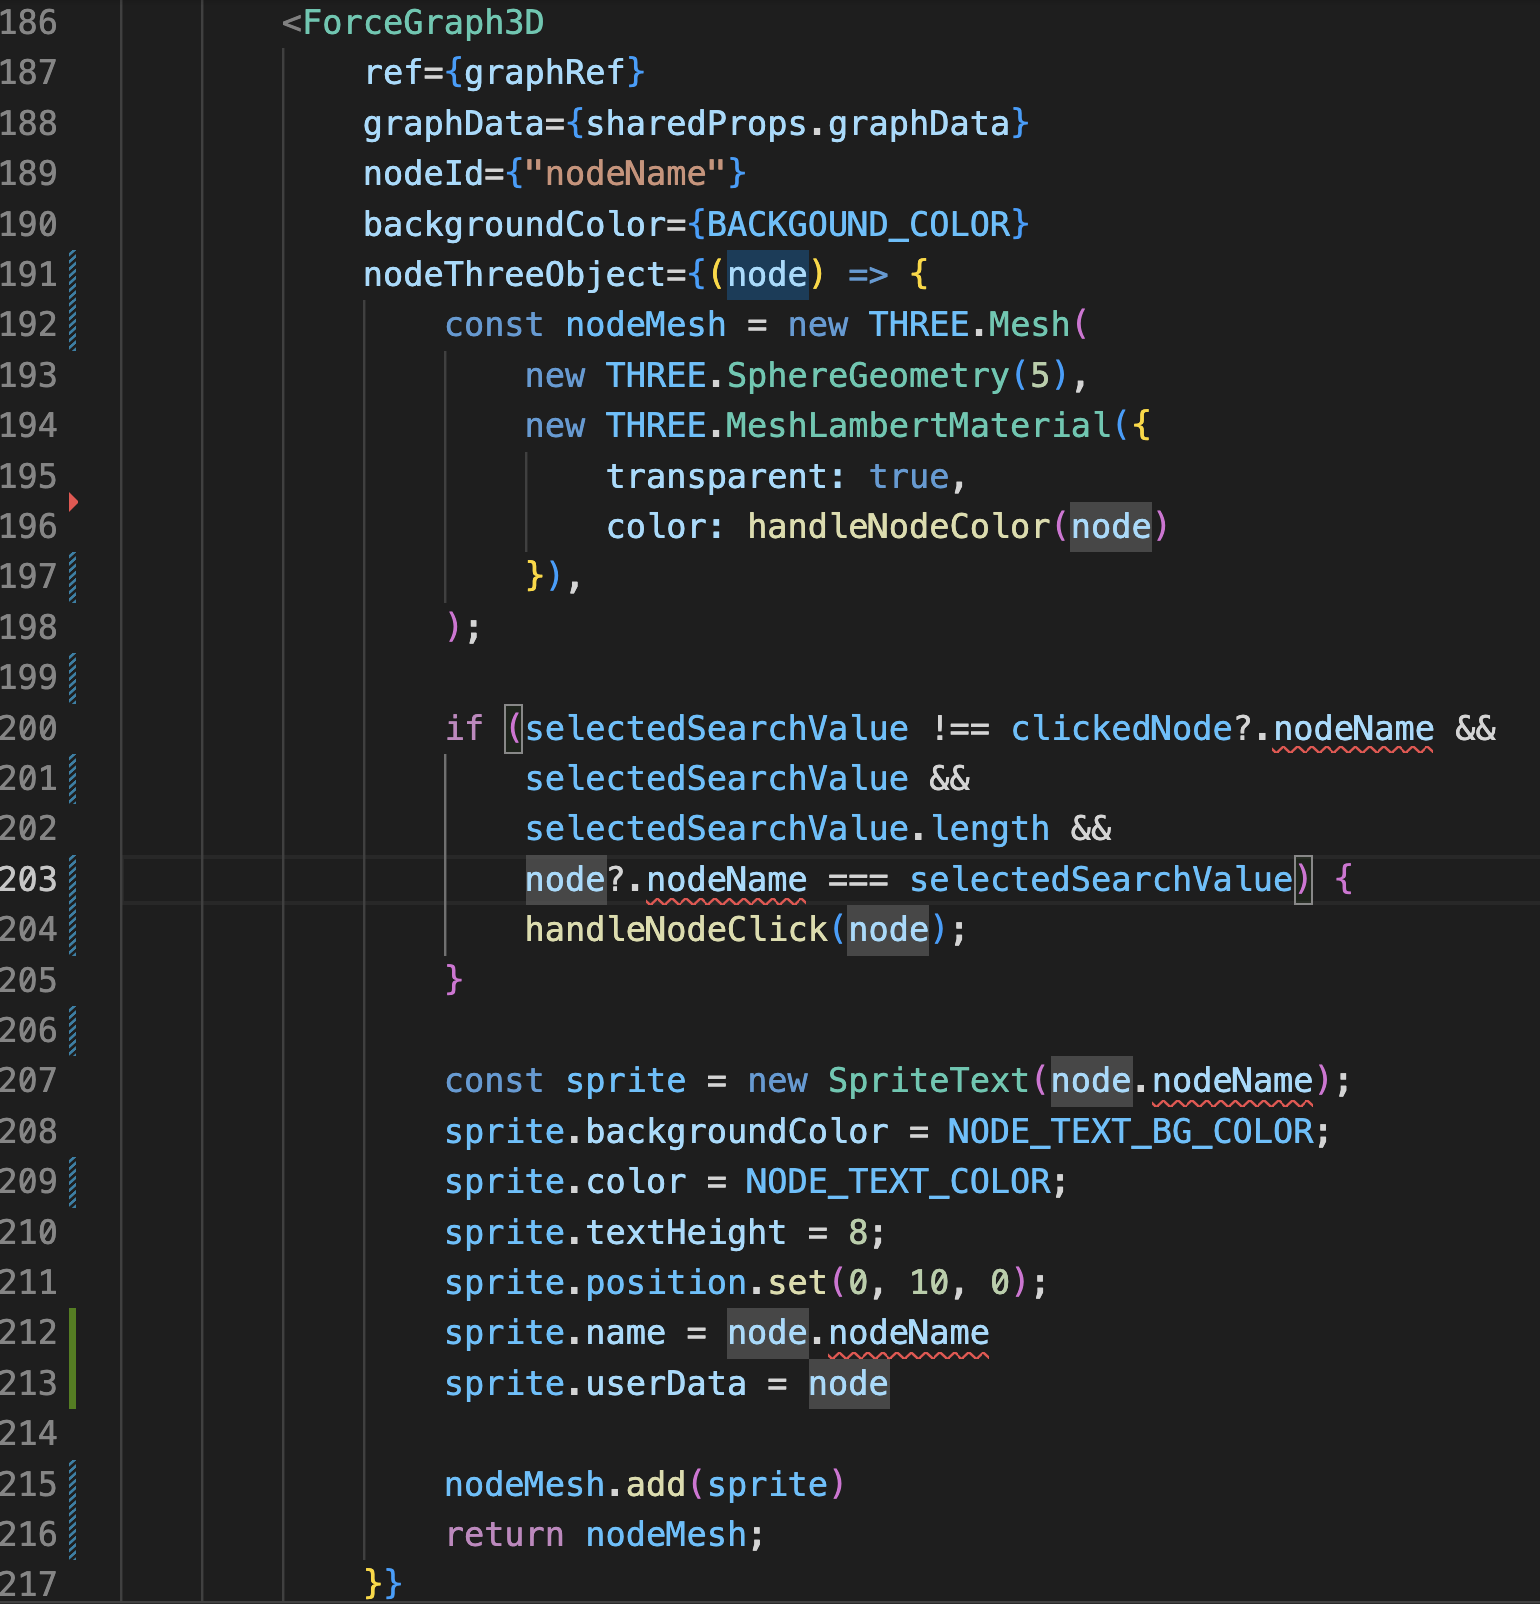Click BACKGOUND_COLOR constant on line 190
This screenshot has width=1540, height=1604.
click(x=858, y=224)
